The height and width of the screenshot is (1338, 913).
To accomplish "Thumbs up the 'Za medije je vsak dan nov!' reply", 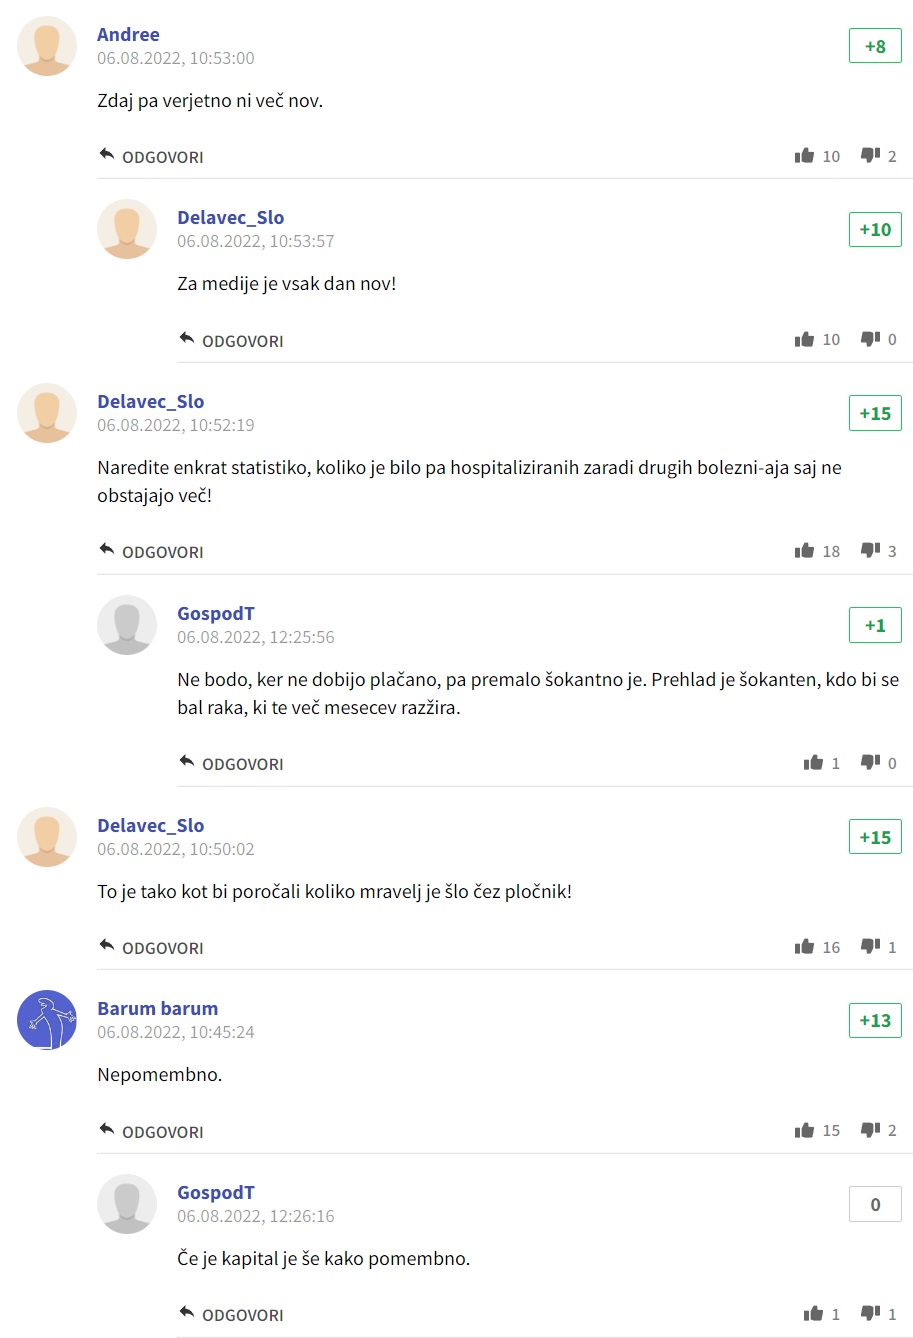I will [804, 340].
